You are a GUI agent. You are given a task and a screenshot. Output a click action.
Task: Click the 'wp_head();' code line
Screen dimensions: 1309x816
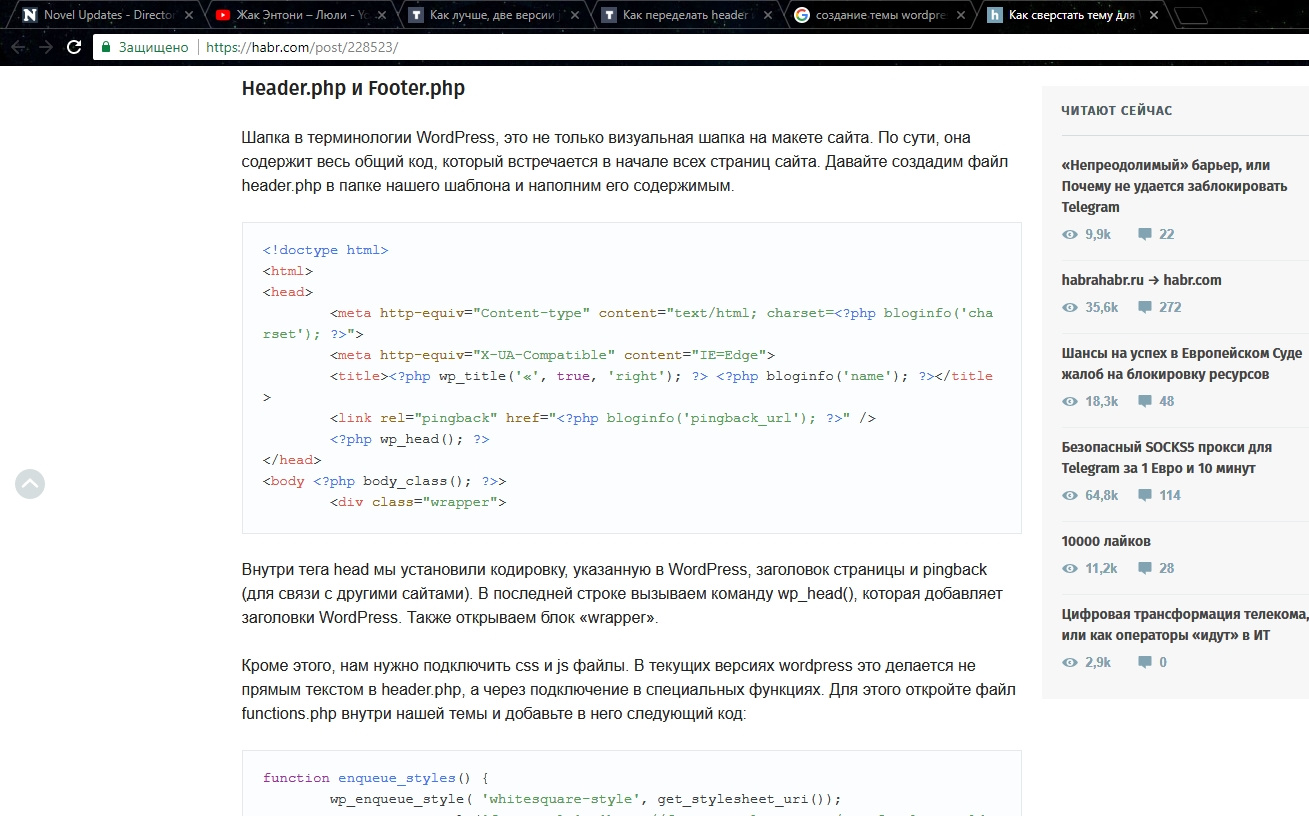click(x=410, y=439)
